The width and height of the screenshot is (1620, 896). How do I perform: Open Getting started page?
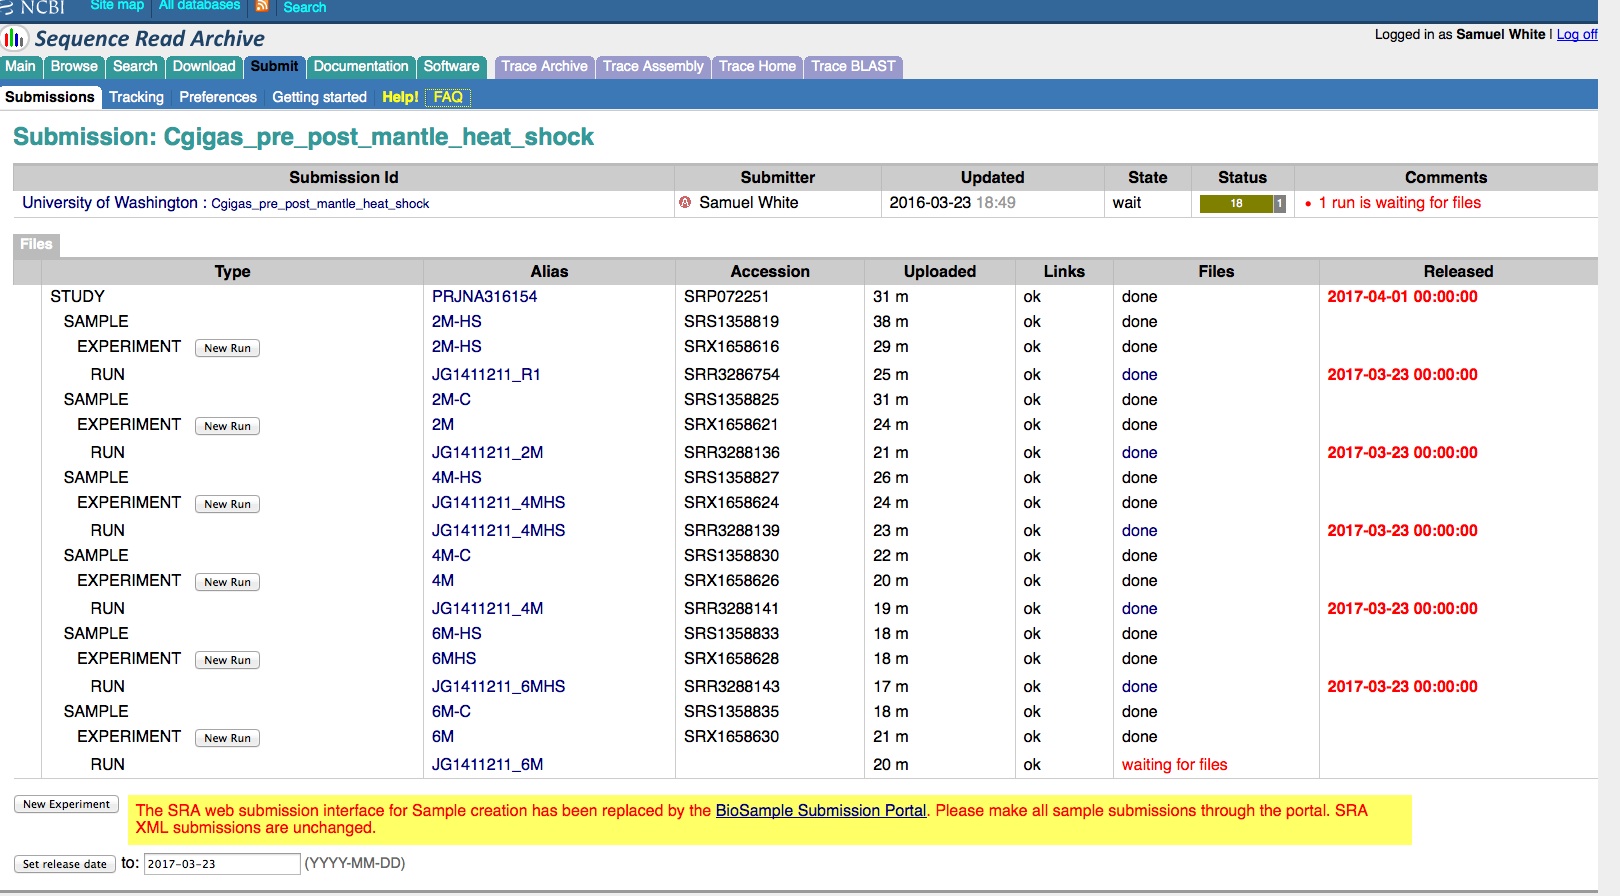[319, 97]
